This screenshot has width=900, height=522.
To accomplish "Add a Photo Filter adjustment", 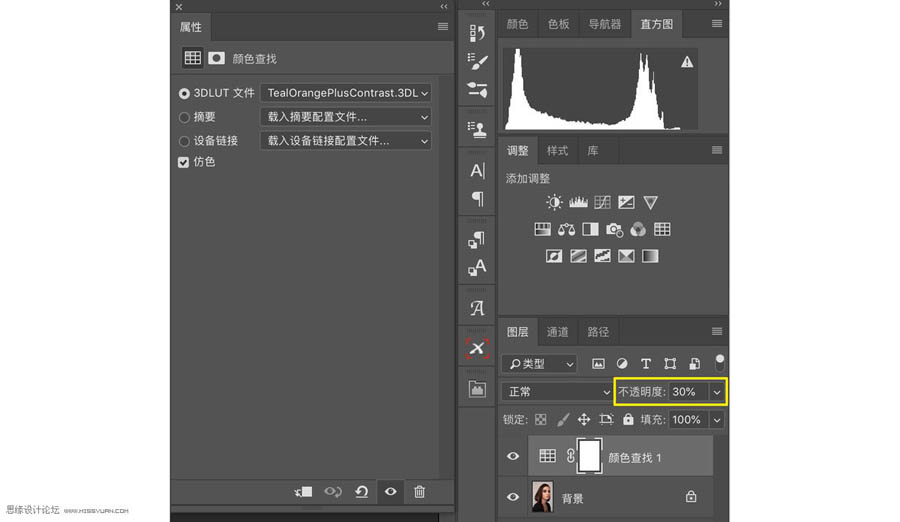I will 614,230.
